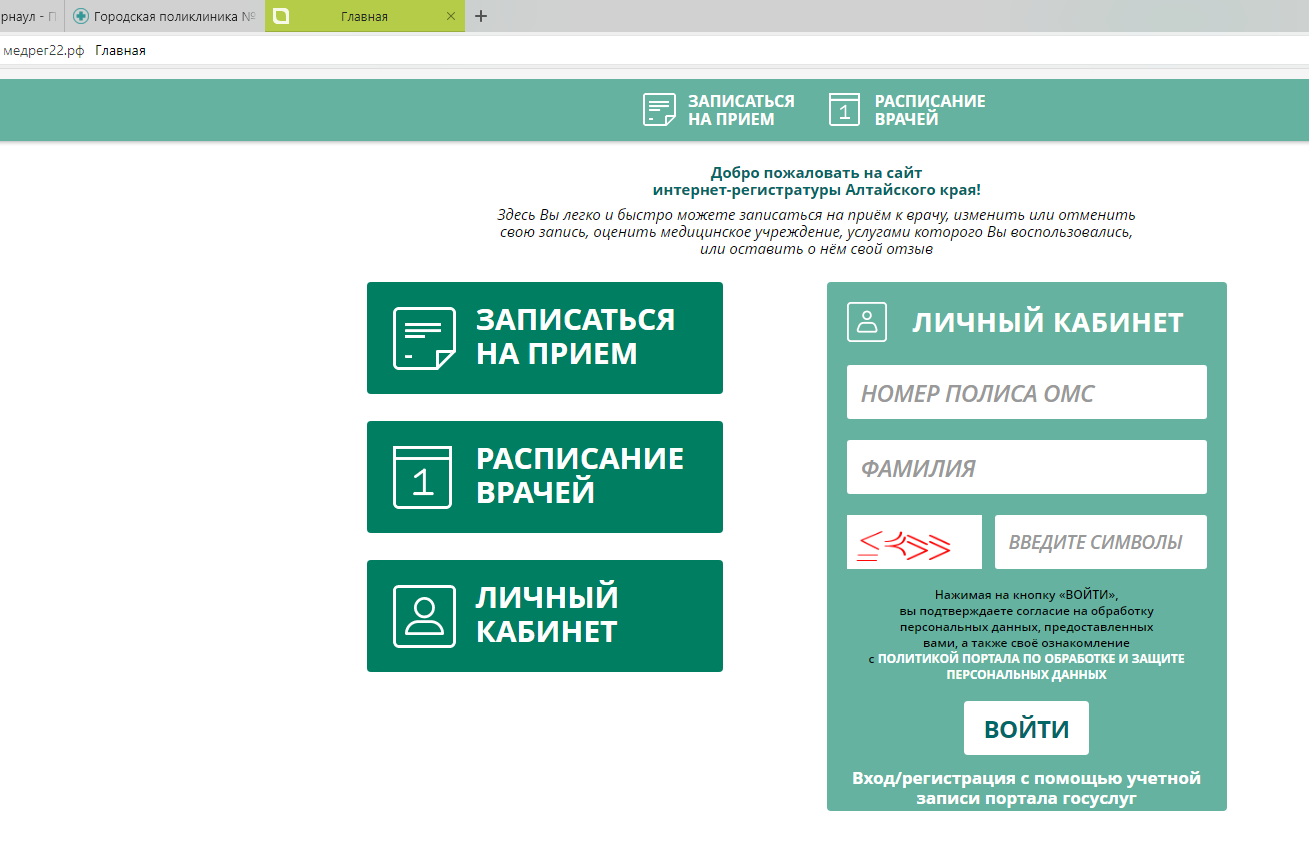
Task: Click the large 'Личный кабинет' green button
Action: click(545, 616)
